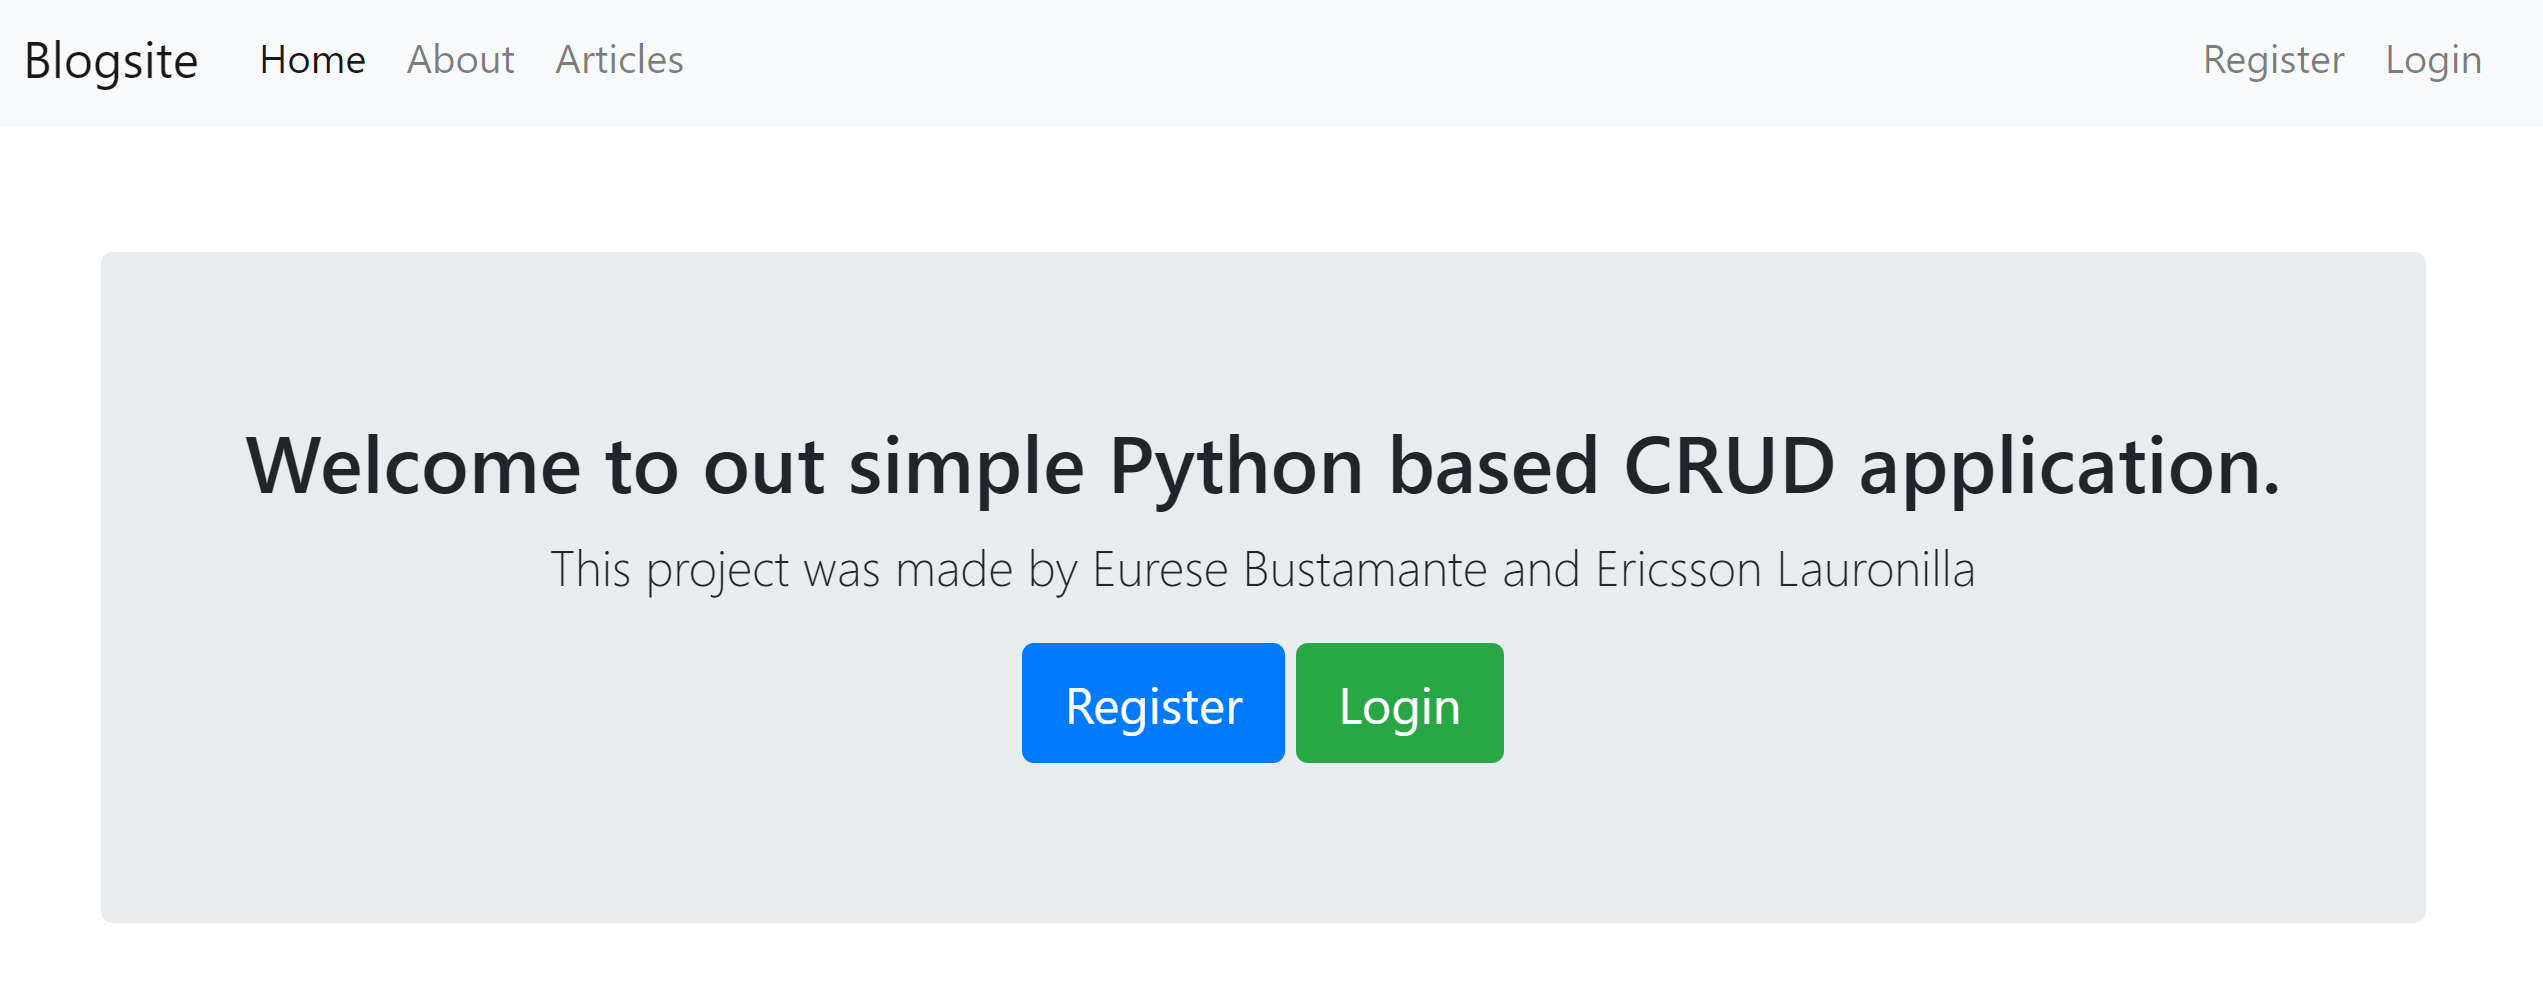Click Register in the top navigation bar
2543x993 pixels.
2273,60
